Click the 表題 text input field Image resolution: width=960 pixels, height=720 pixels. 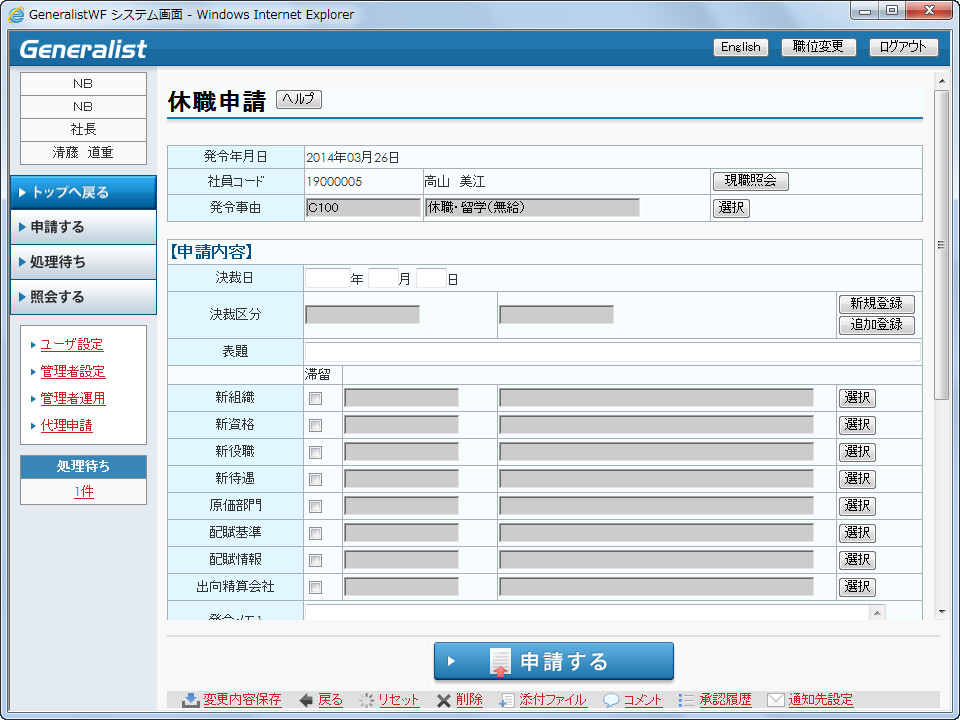click(x=612, y=352)
